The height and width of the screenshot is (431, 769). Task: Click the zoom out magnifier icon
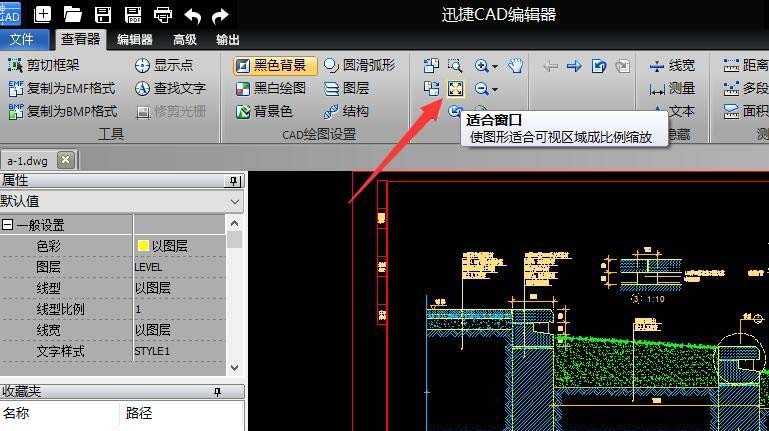pos(482,89)
